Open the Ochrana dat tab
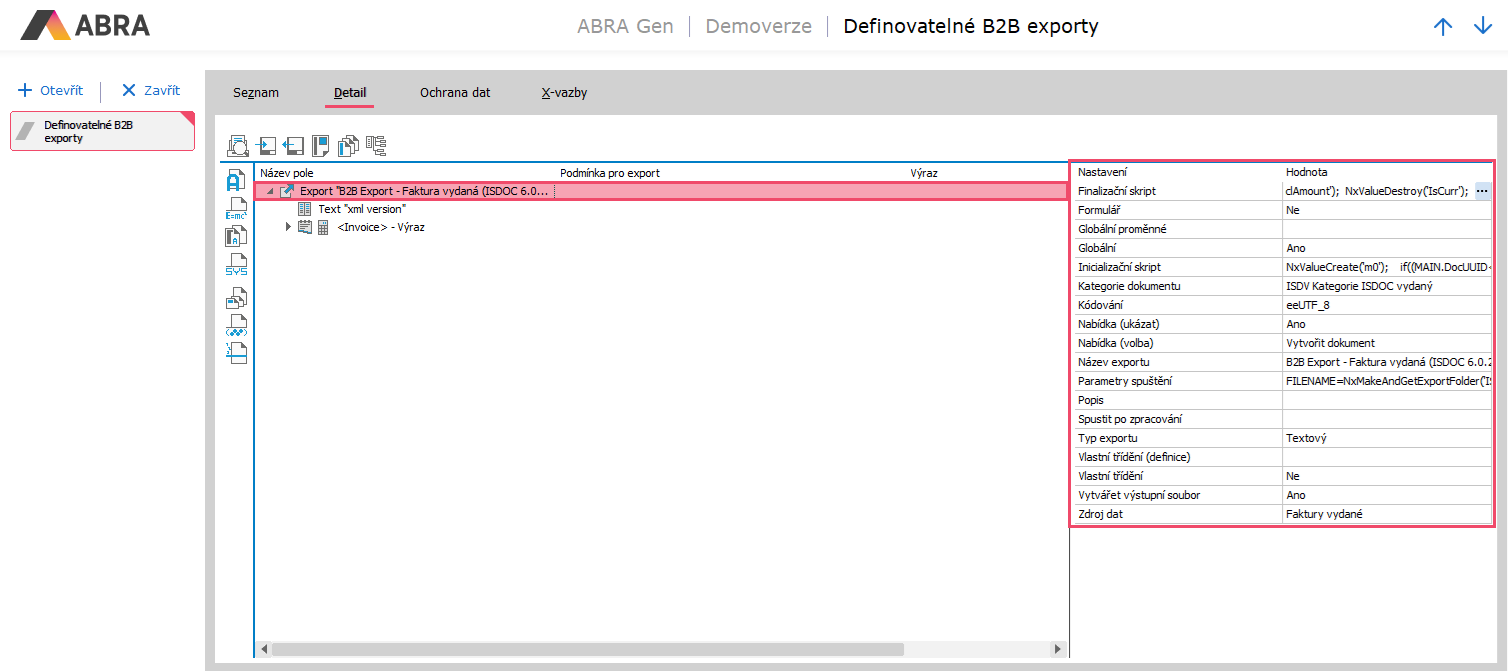1508x671 pixels. coord(455,93)
